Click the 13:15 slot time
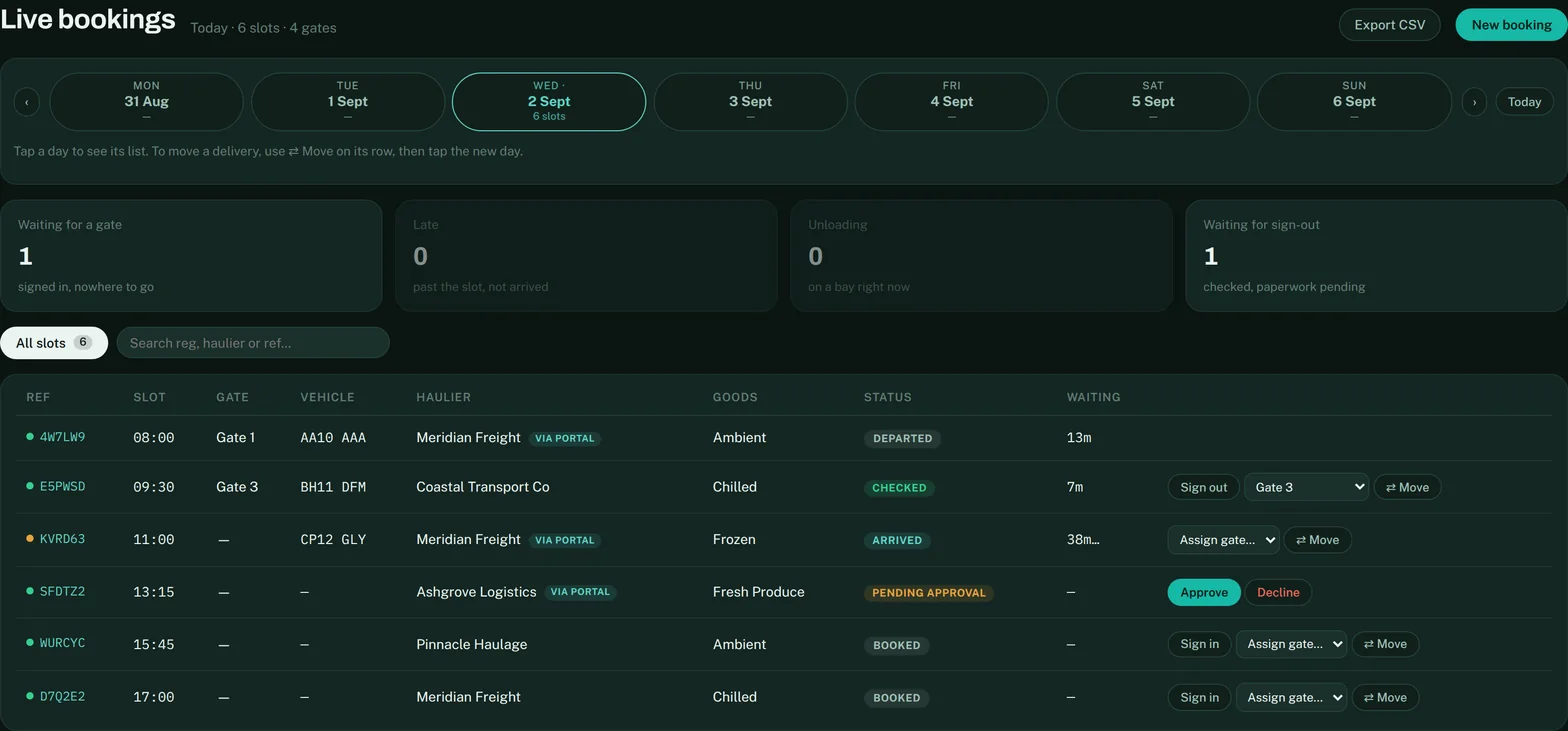Screen dimensions: 1568x731 [154, 592]
